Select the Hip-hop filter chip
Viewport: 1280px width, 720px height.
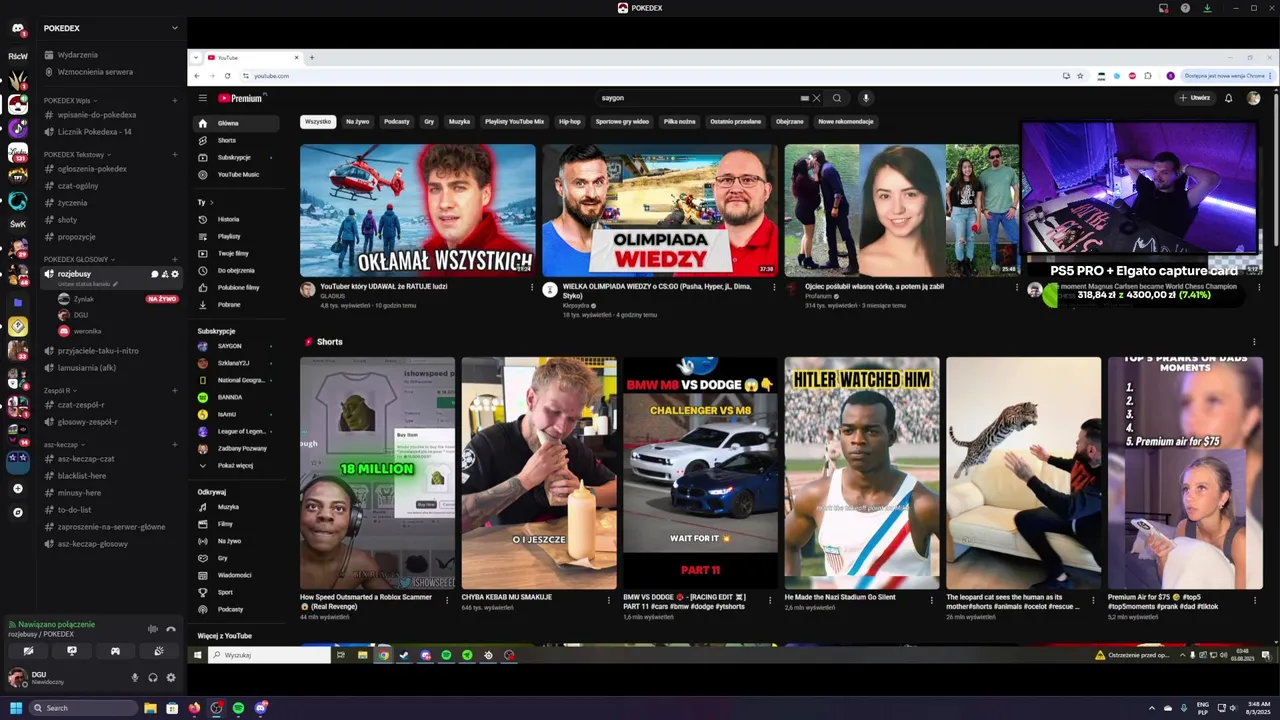[570, 122]
